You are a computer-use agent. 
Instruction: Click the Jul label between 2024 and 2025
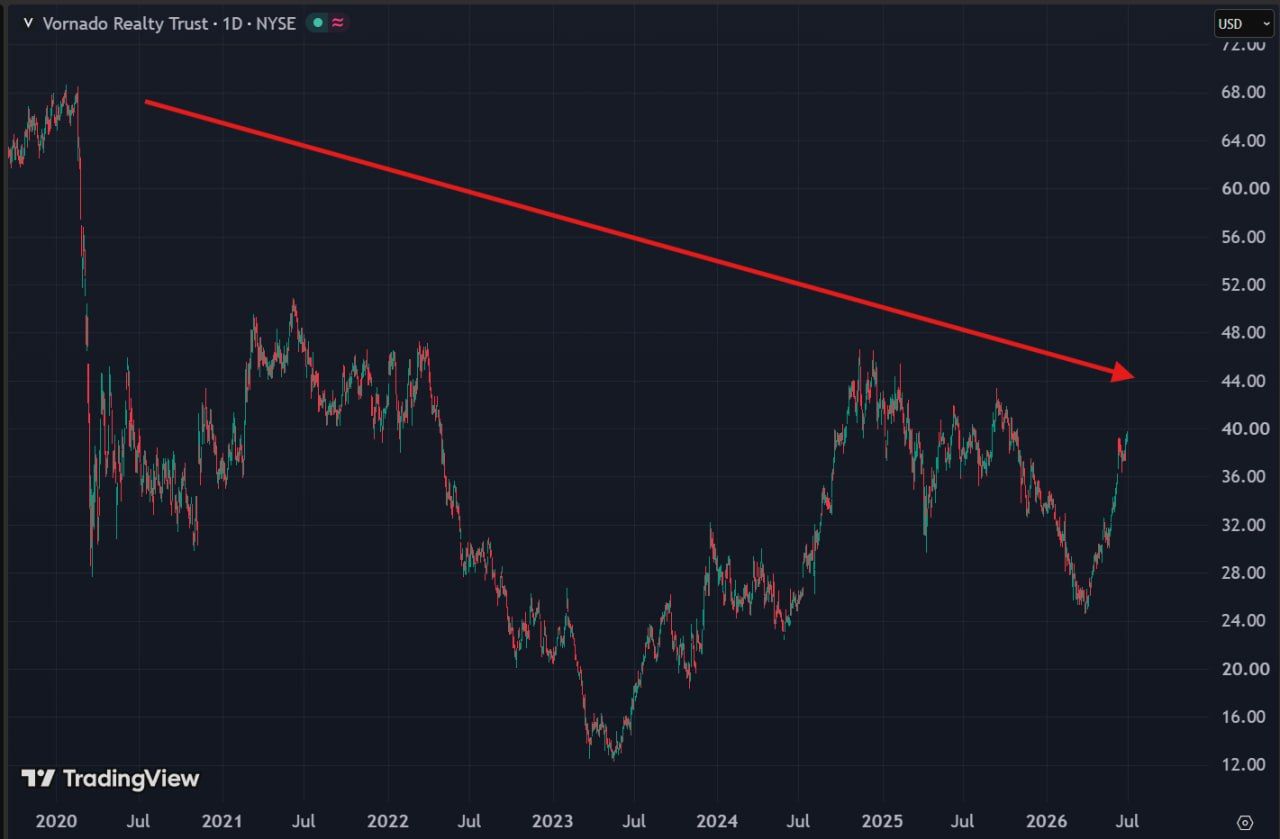[800, 822]
